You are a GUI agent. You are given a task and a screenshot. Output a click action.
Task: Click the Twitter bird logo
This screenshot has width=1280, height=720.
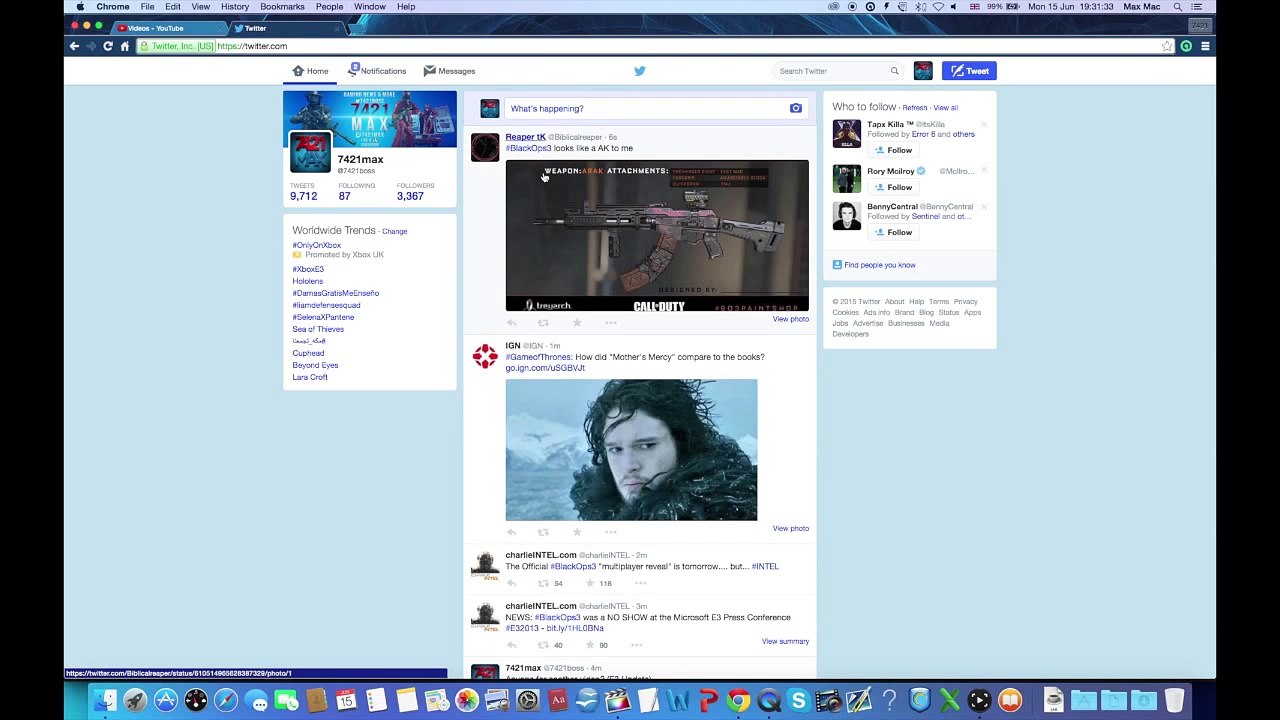coord(640,71)
